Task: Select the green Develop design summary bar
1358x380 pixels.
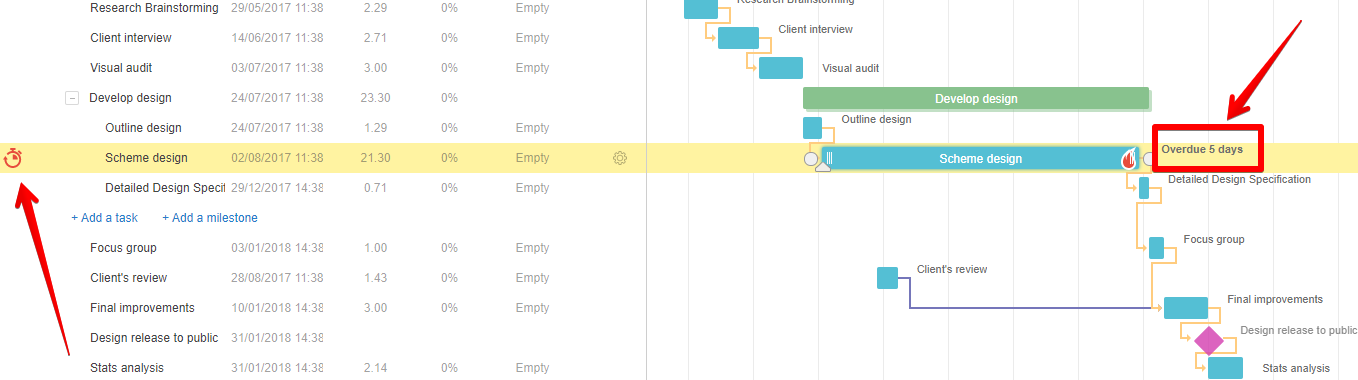Action: click(x=976, y=98)
